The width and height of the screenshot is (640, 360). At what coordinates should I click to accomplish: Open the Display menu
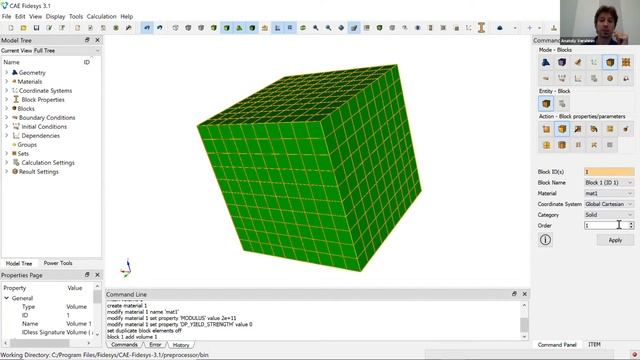(x=56, y=16)
